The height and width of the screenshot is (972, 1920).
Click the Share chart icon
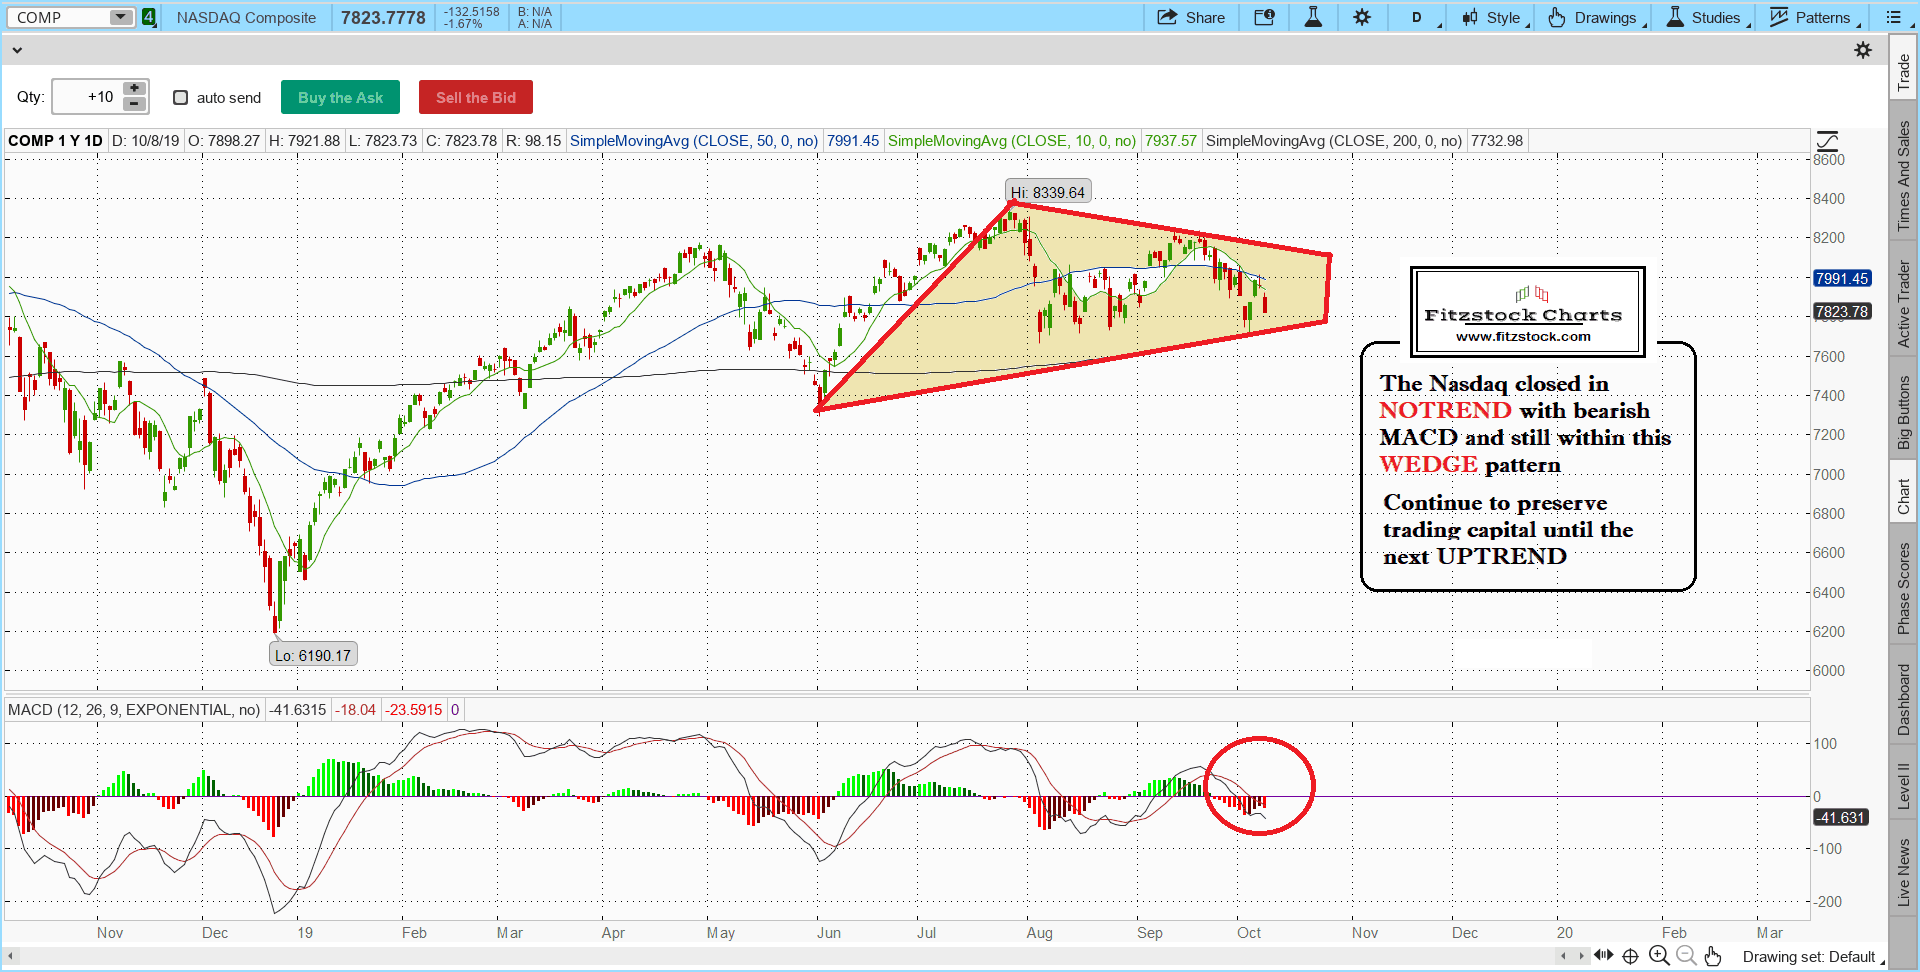pyautogui.click(x=1191, y=17)
